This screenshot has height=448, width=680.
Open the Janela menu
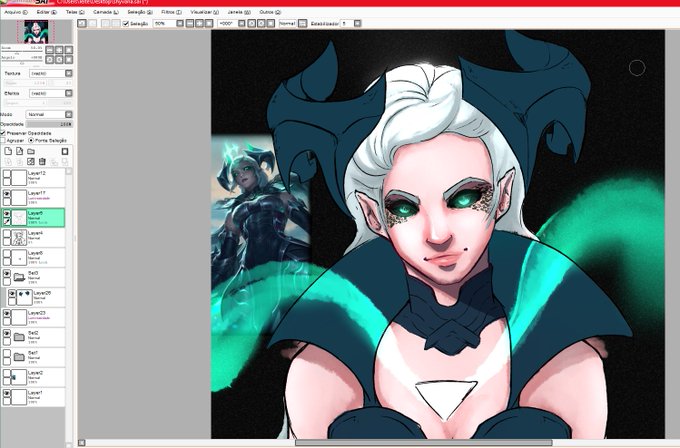click(x=239, y=12)
